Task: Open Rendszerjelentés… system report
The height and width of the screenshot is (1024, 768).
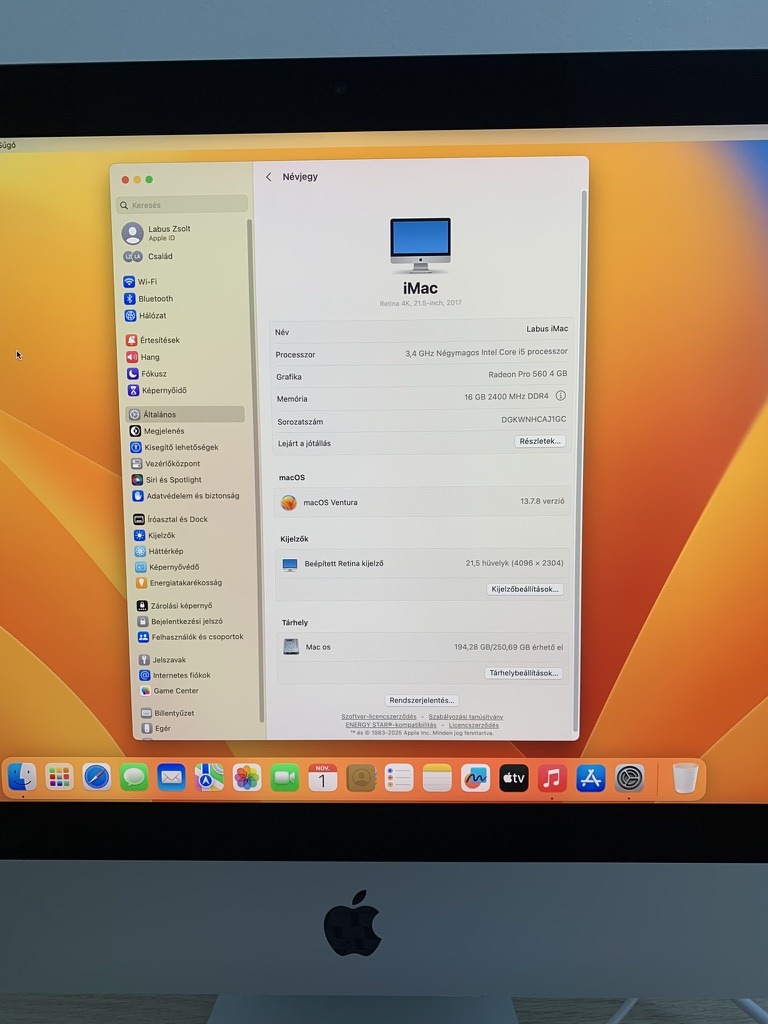Action: (421, 700)
